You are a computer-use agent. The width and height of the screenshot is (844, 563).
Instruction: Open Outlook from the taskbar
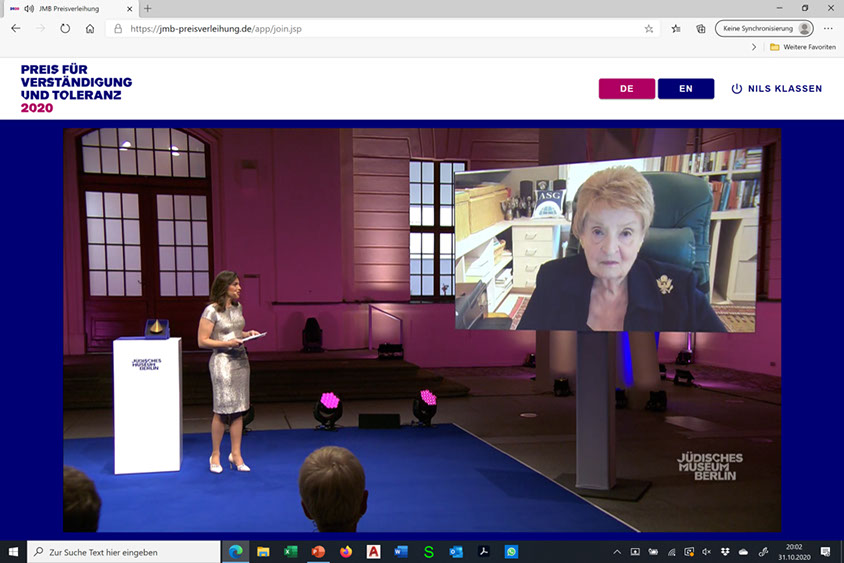tap(456, 551)
